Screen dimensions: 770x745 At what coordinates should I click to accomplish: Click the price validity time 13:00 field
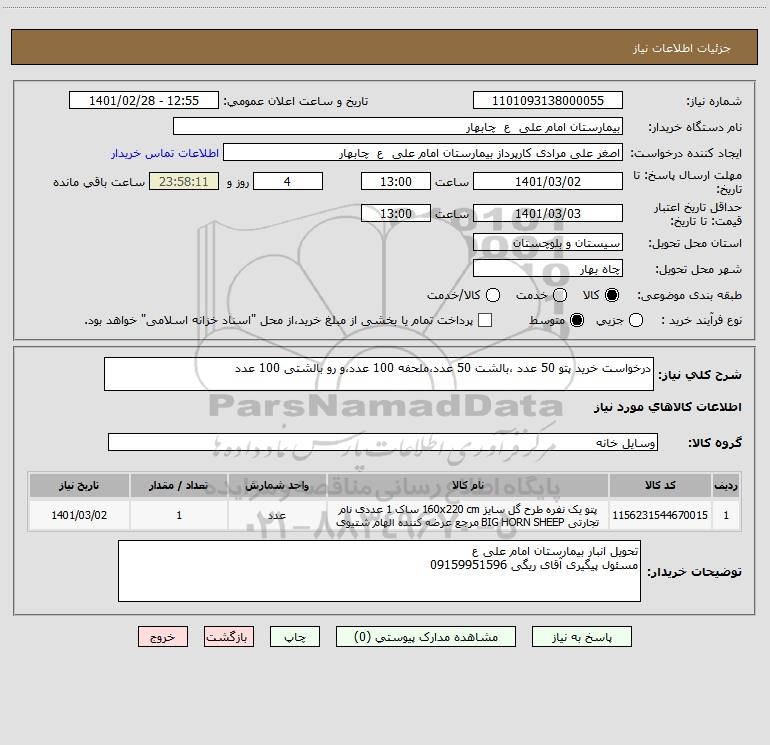click(396, 214)
